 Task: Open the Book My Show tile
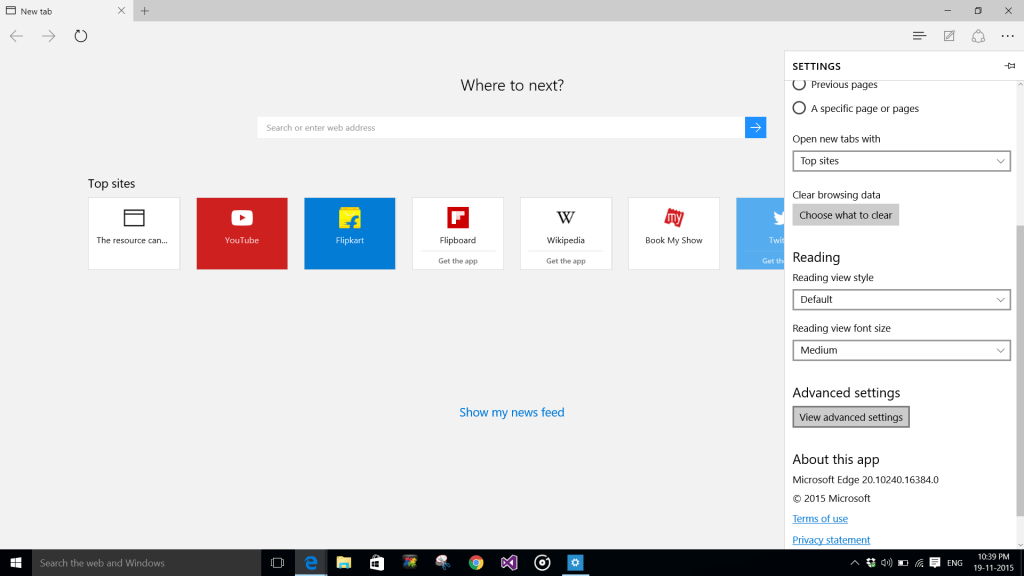pyautogui.click(x=674, y=233)
